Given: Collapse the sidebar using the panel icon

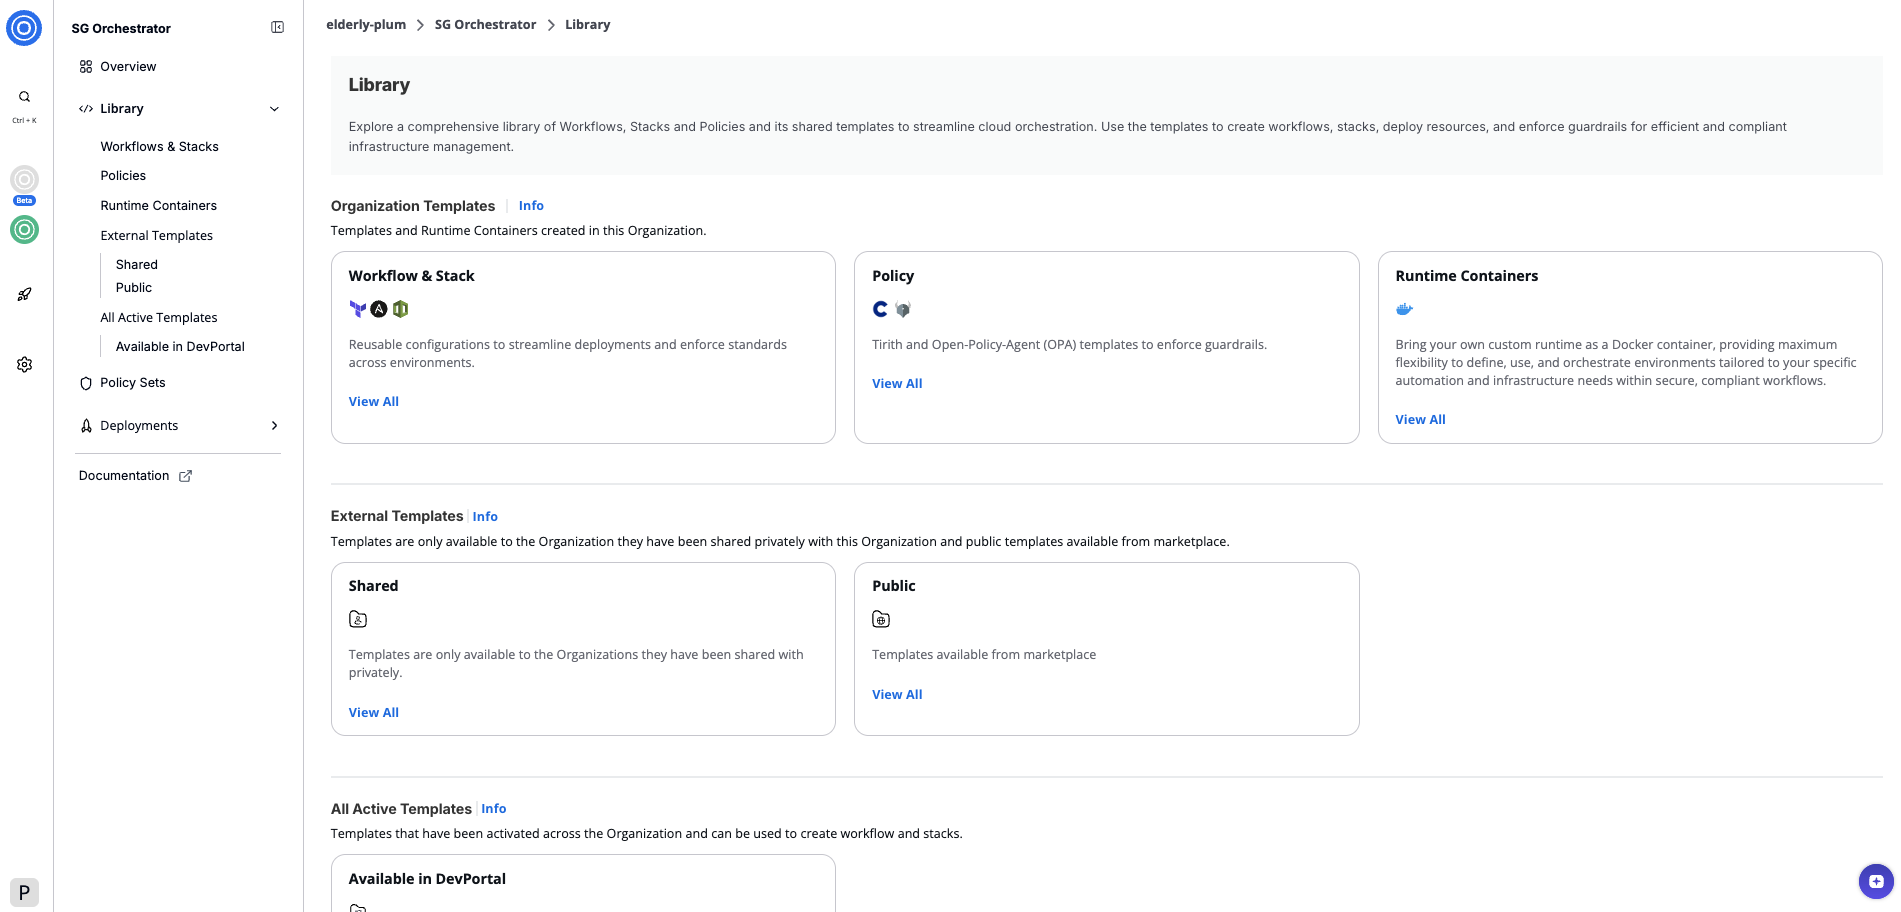Looking at the screenshot, I should [277, 28].
